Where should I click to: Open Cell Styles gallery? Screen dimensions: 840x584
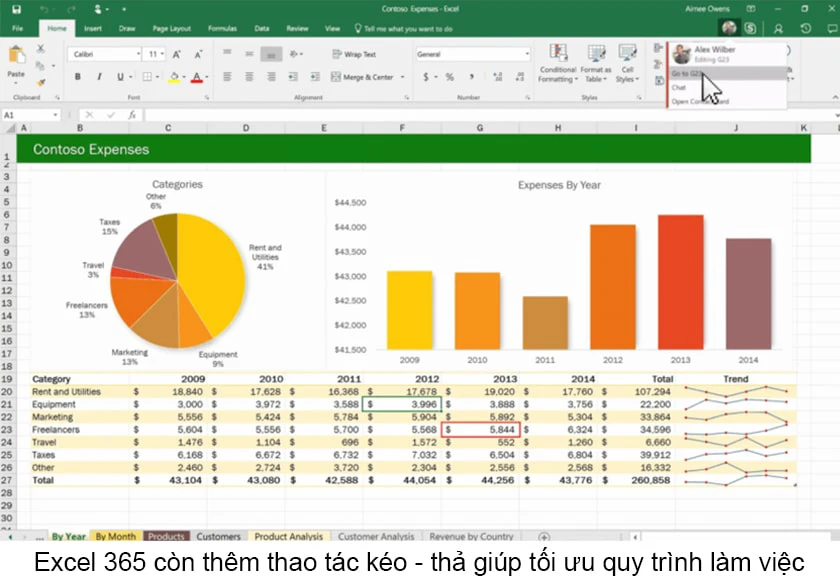(x=627, y=64)
